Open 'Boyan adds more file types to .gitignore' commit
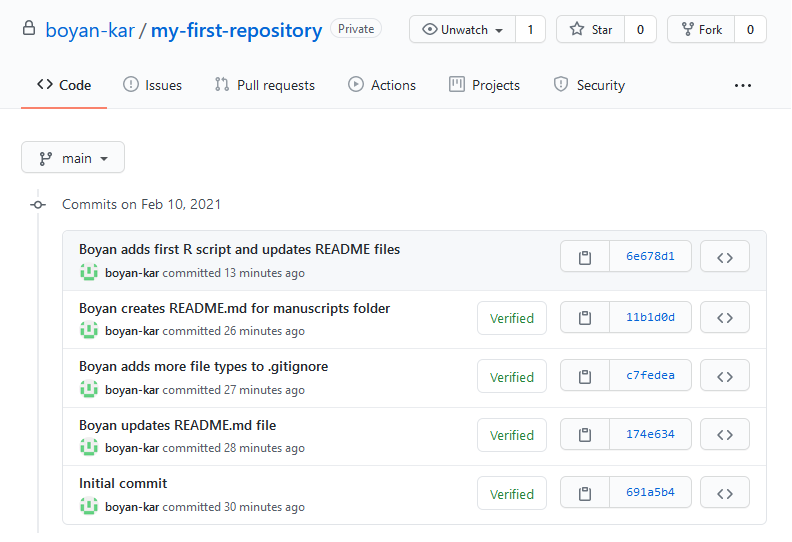The width and height of the screenshot is (792, 542). click(x=204, y=367)
